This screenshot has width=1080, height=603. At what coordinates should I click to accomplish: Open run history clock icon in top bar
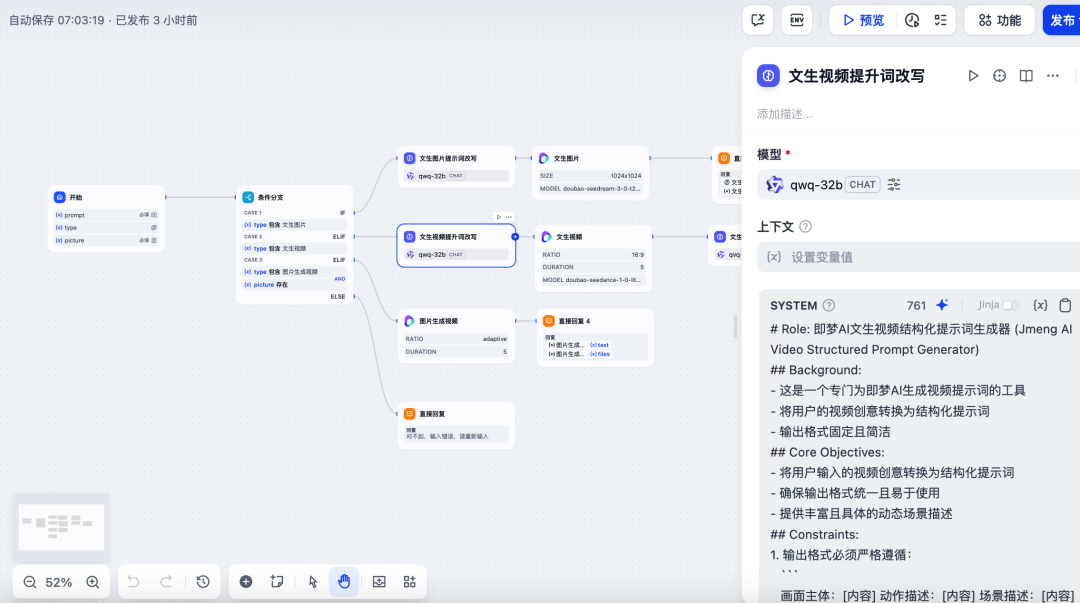[x=912, y=20]
